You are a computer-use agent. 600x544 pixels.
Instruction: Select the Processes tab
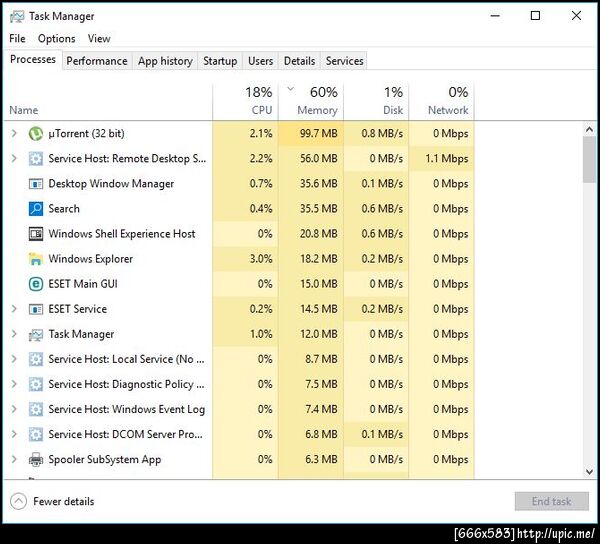tap(33, 60)
